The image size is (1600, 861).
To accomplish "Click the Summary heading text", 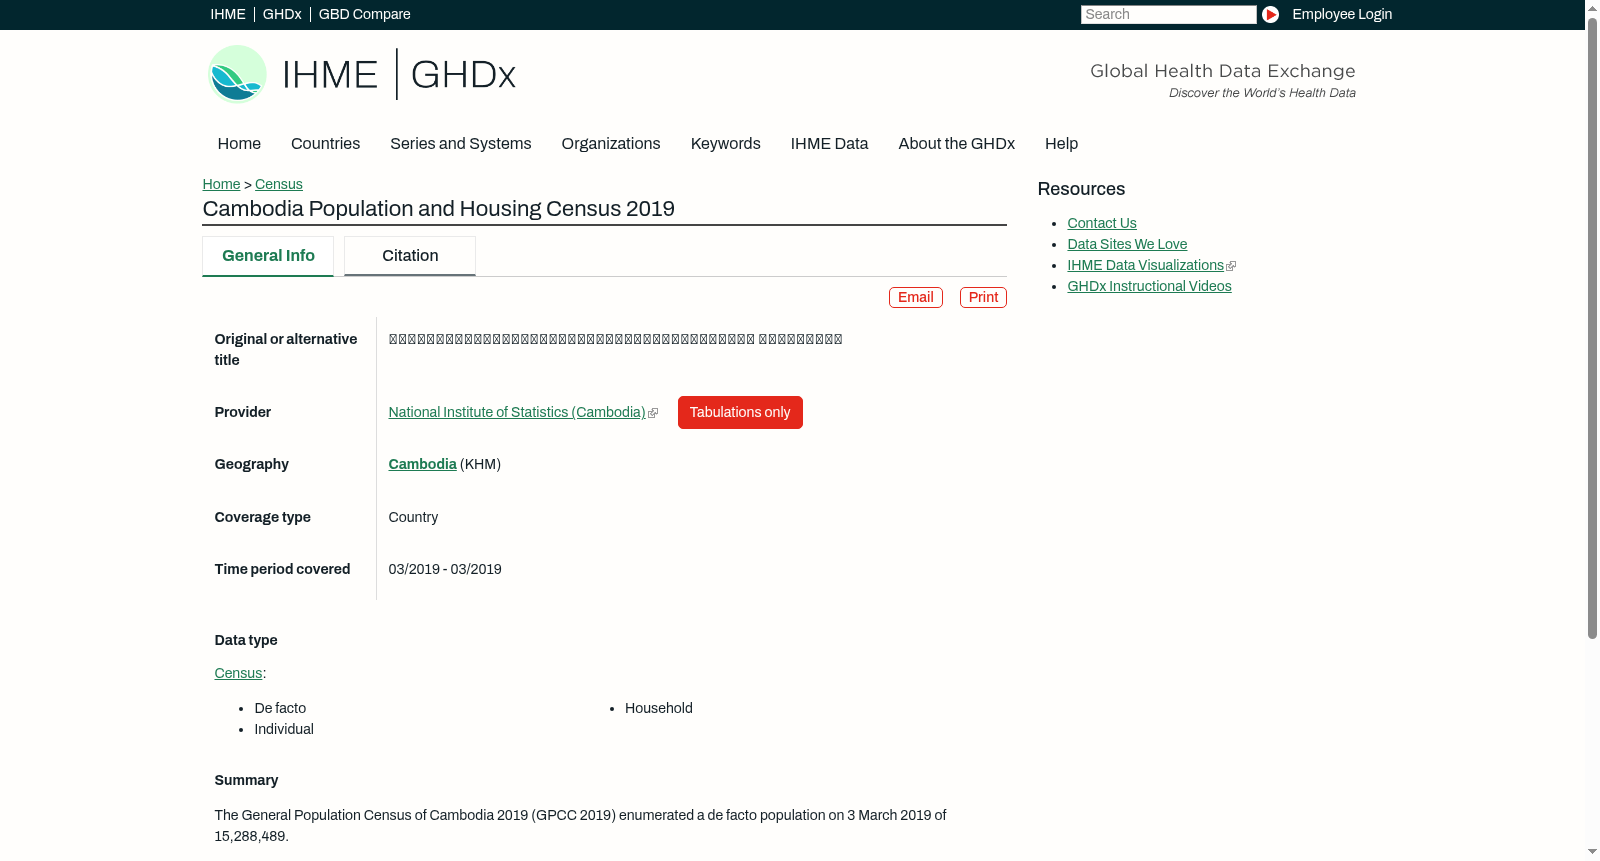I will [246, 780].
